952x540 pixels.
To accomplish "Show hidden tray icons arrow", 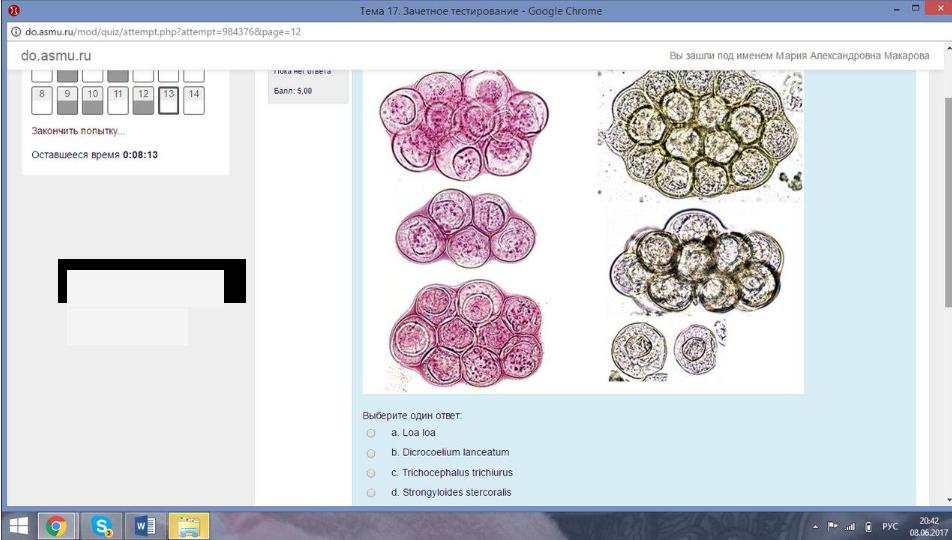I will (x=815, y=527).
